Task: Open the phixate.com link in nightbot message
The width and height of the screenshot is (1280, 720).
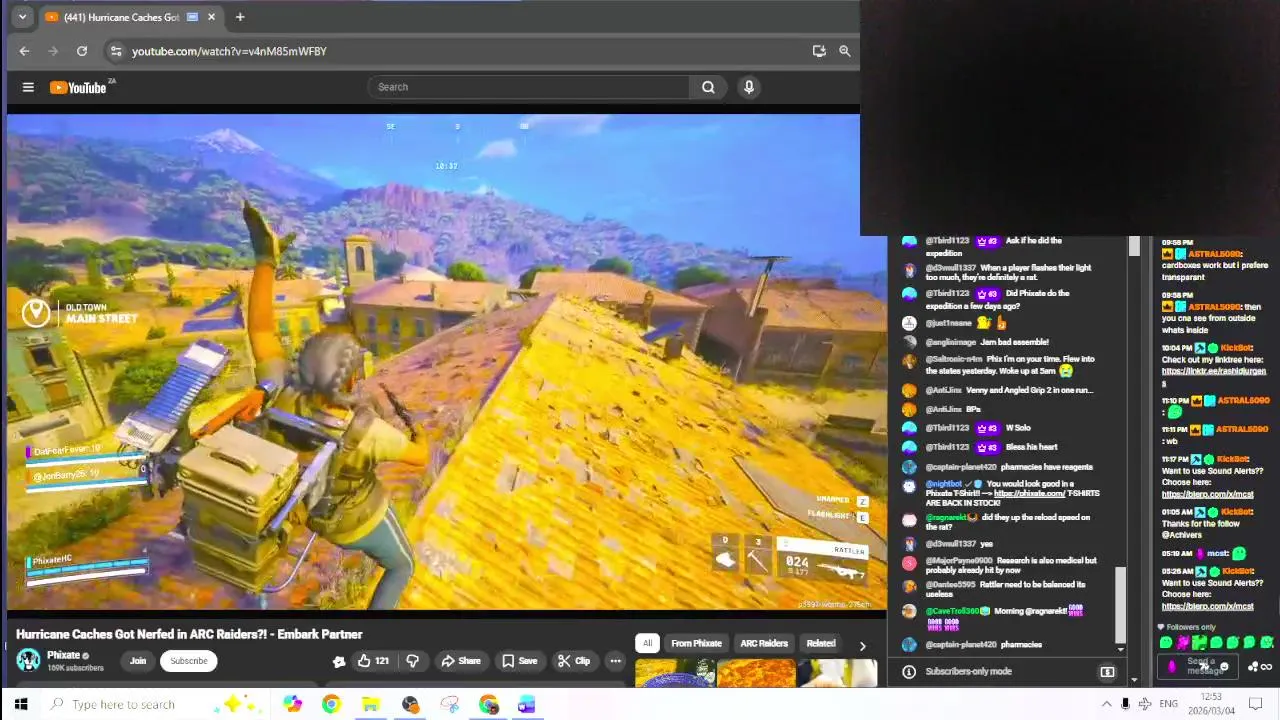Action: (x=1029, y=493)
